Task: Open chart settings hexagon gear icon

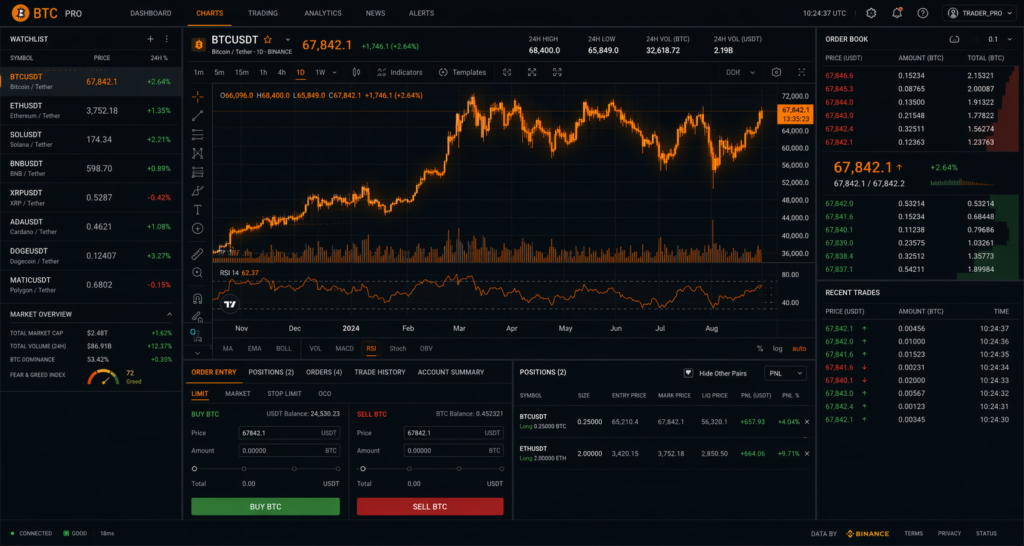Action: point(776,72)
